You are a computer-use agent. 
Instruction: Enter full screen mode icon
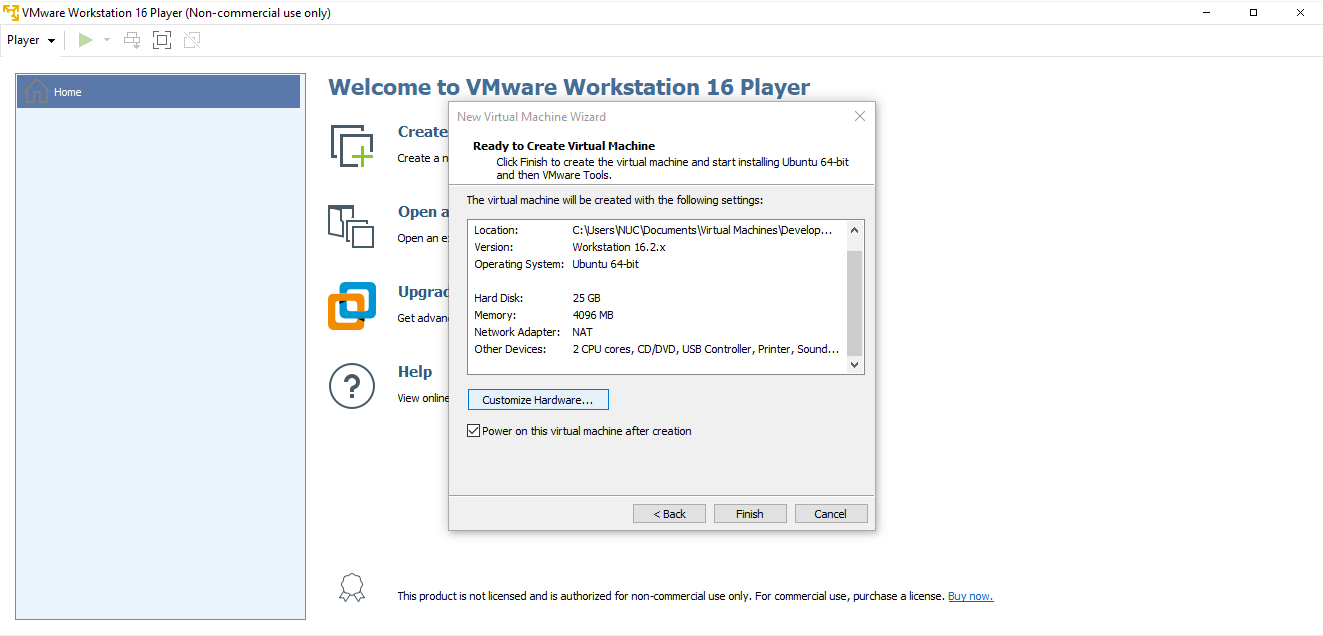pyautogui.click(x=162, y=40)
